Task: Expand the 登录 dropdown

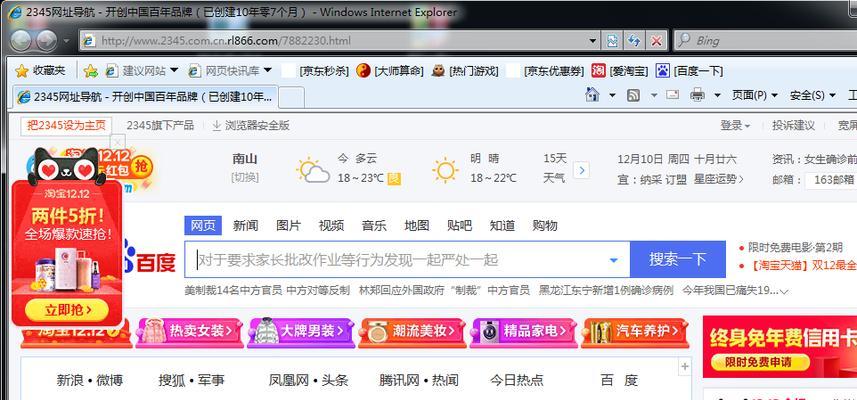Action: [735, 125]
